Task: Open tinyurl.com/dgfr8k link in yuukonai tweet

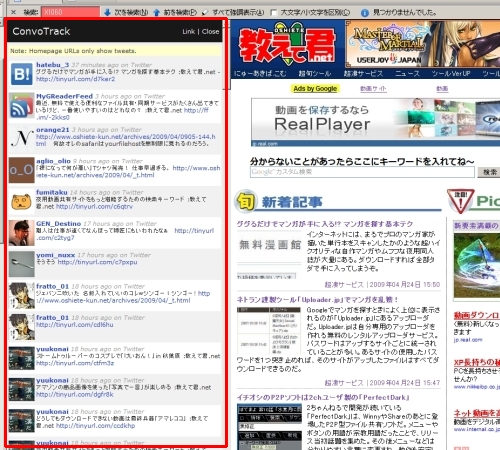Action: [x=75, y=394]
